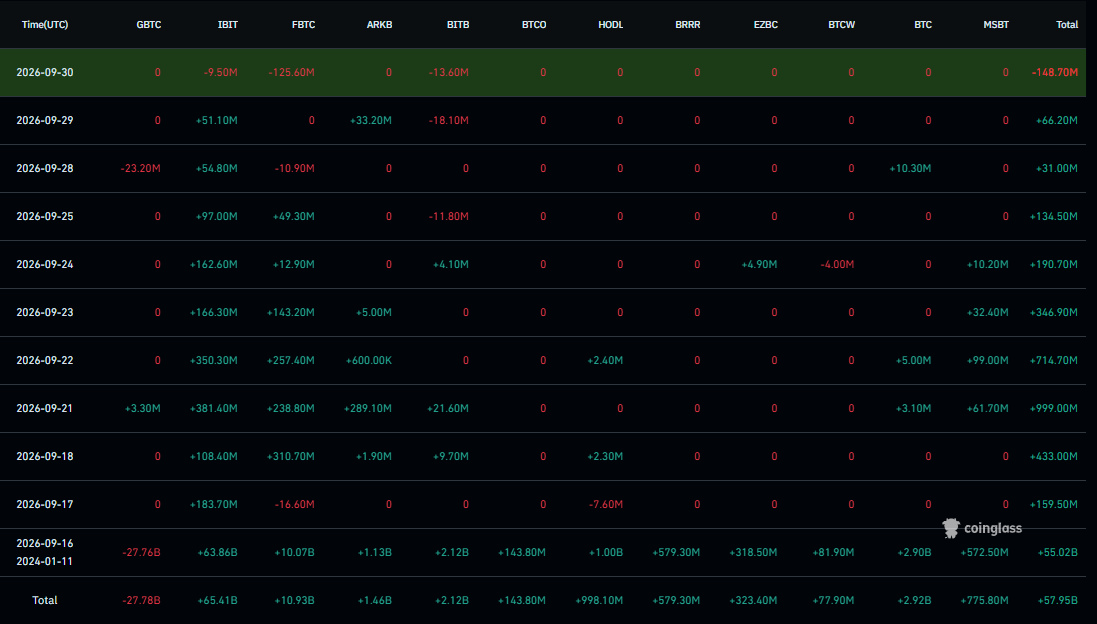1097x624 pixels.
Task: Click EZBC value +4.90M
Action: click(759, 264)
